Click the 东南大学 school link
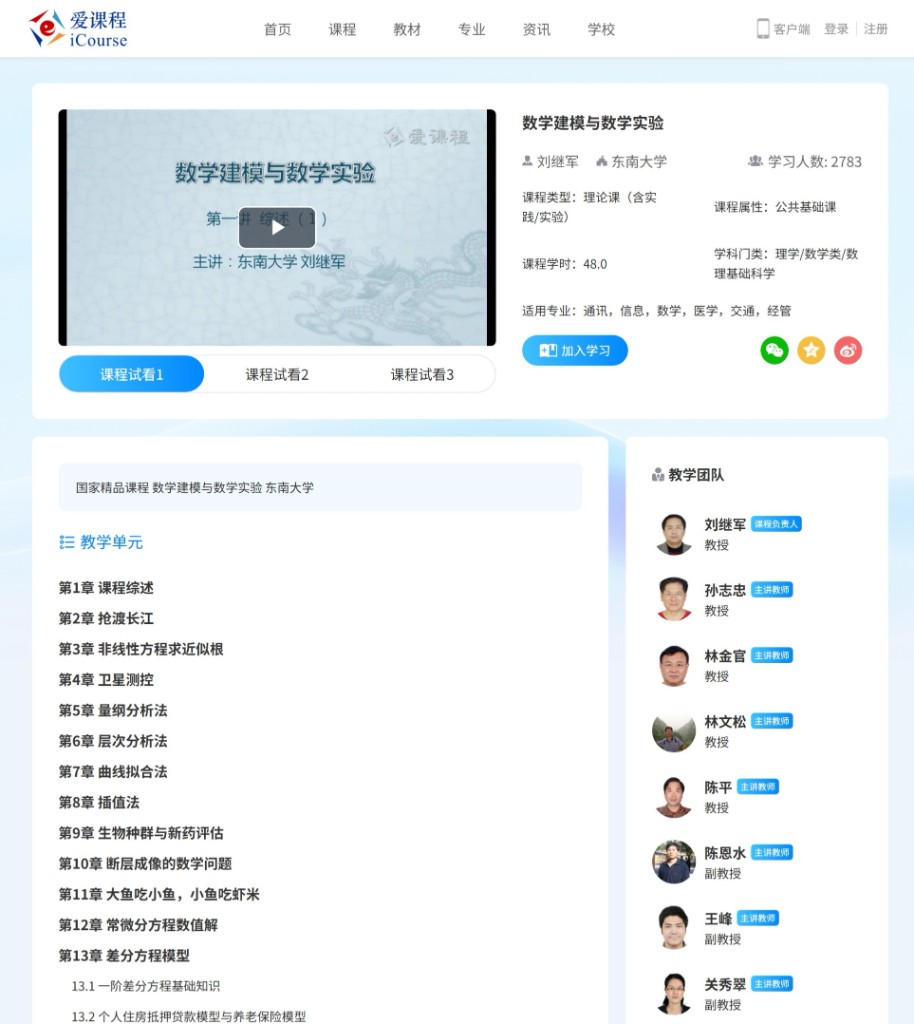914x1024 pixels. 638,161
